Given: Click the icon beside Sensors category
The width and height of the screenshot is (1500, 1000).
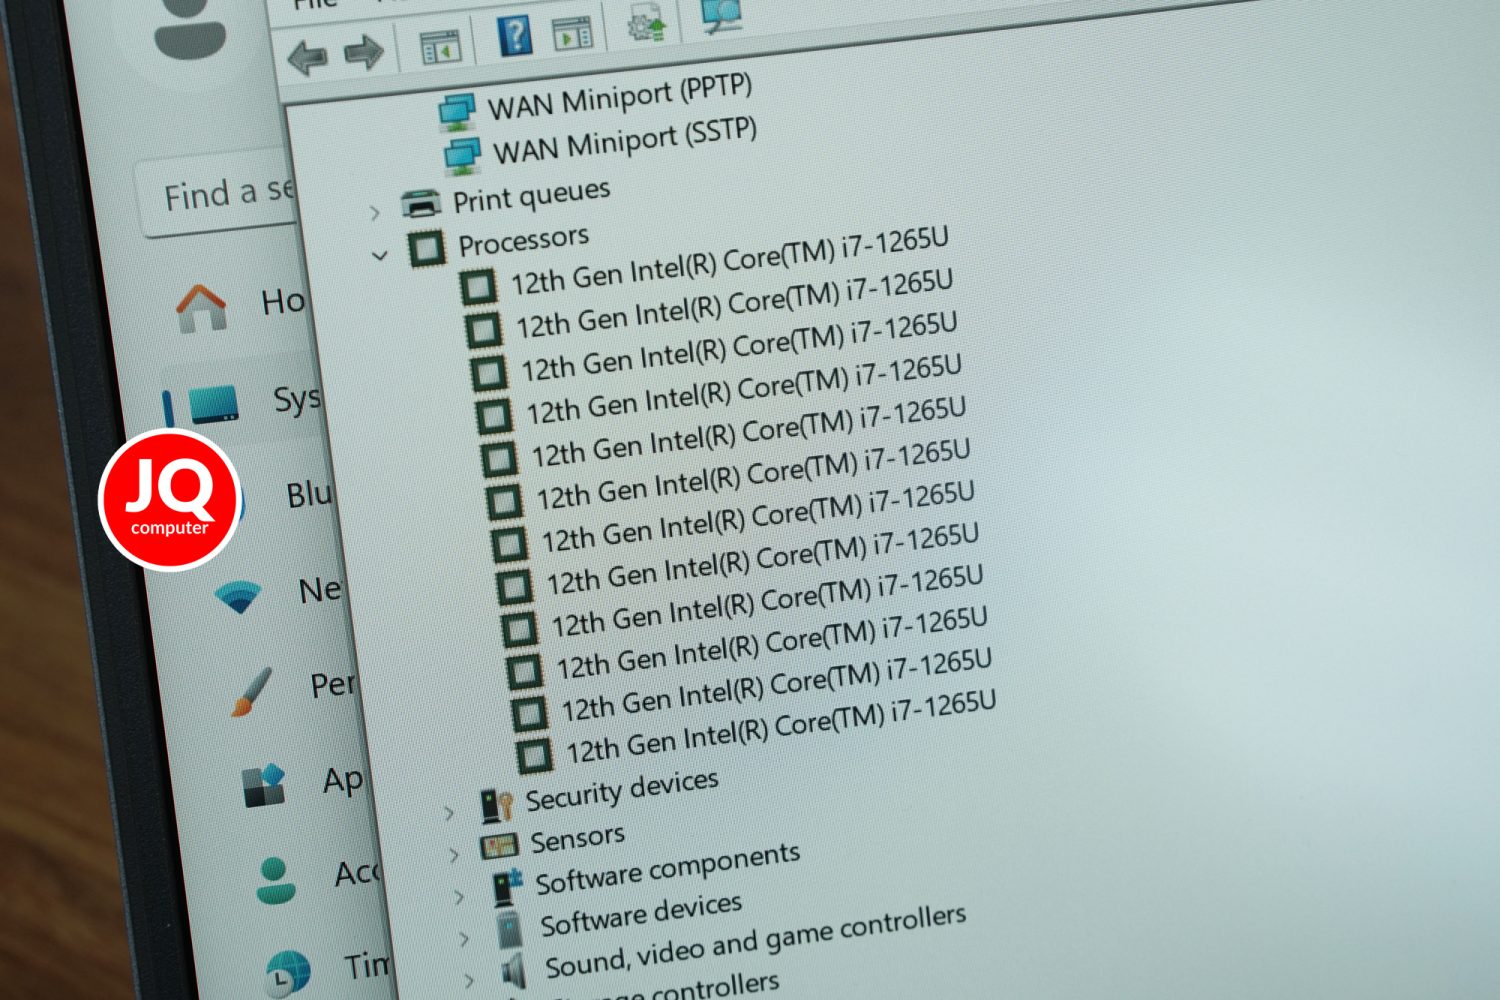Looking at the screenshot, I should (x=499, y=846).
